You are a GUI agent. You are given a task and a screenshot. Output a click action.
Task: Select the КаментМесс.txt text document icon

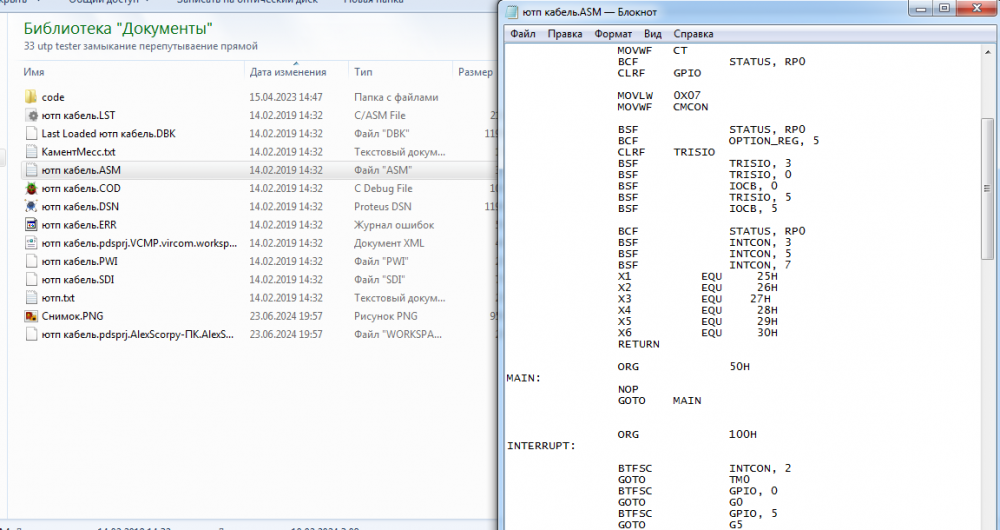(x=30, y=152)
